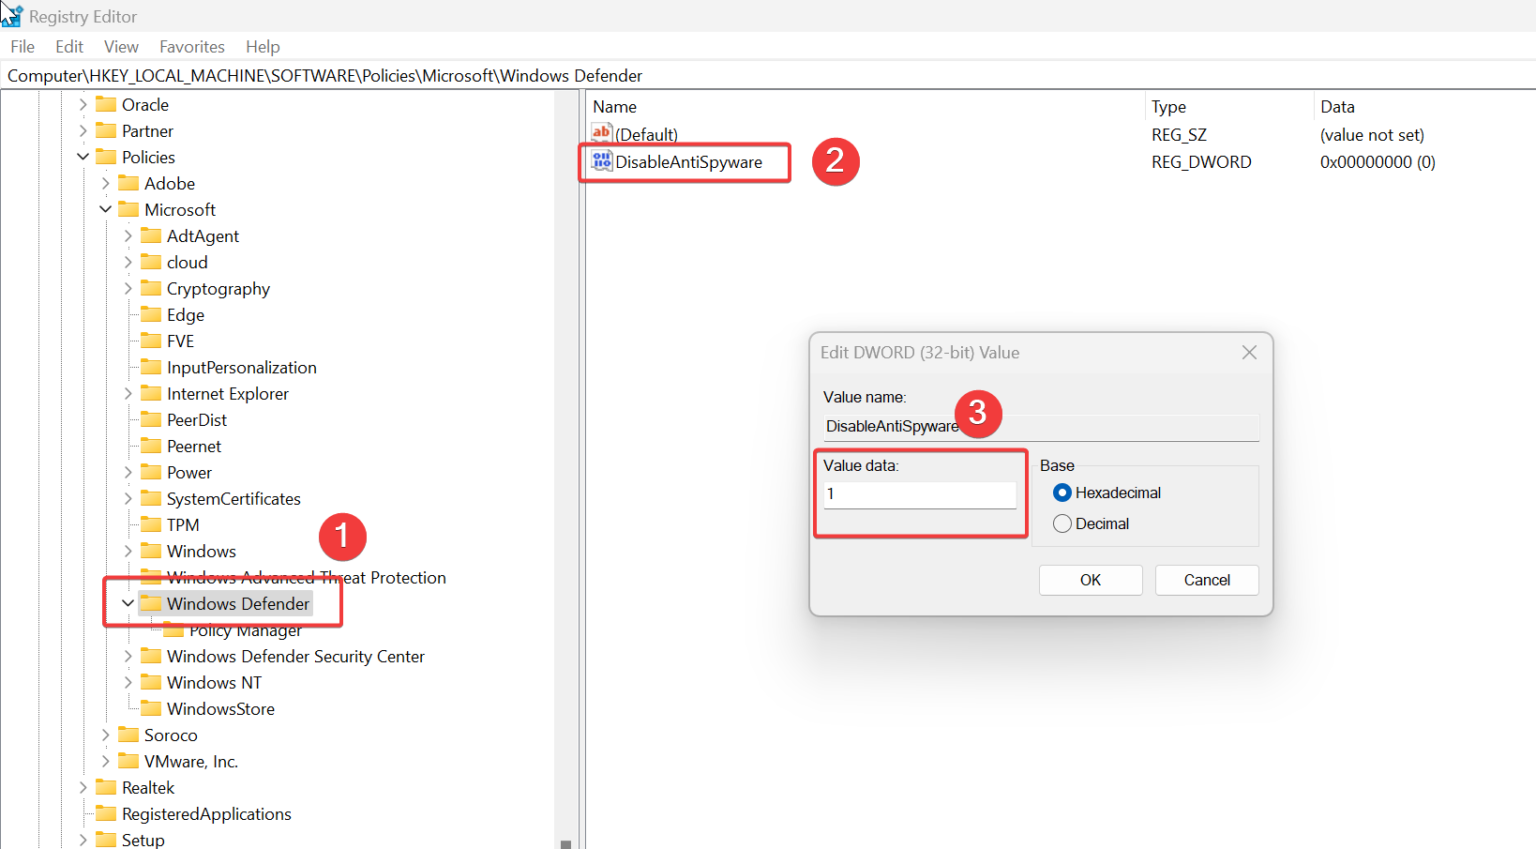
Task: Select the AdtAgent key in tree
Action: coord(203,236)
